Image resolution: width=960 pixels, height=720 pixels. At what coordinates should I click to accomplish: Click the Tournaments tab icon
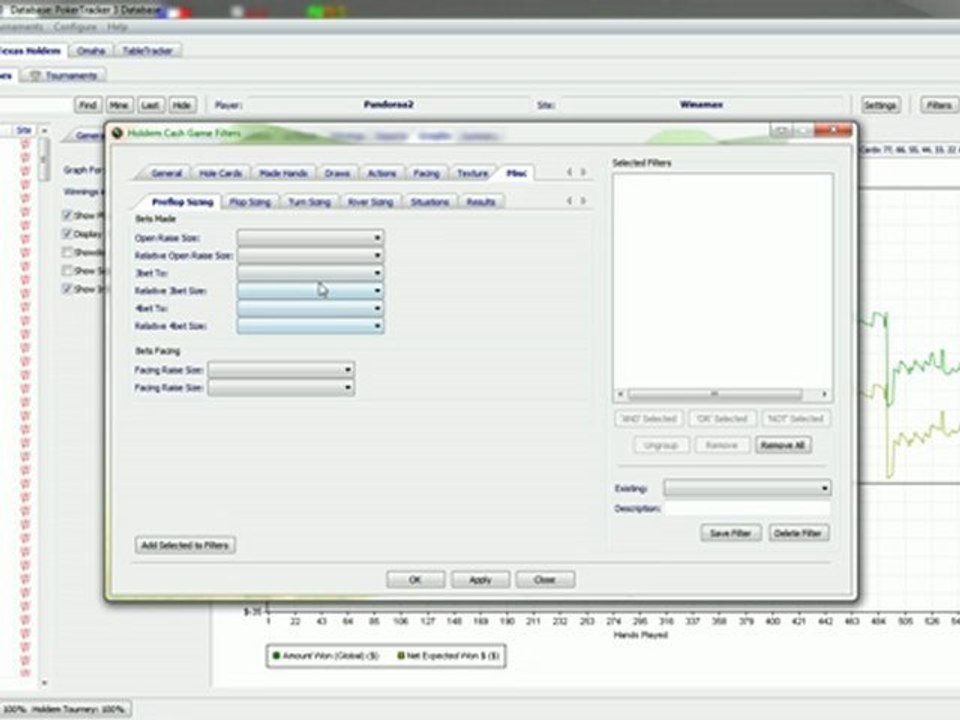[x=35, y=75]
